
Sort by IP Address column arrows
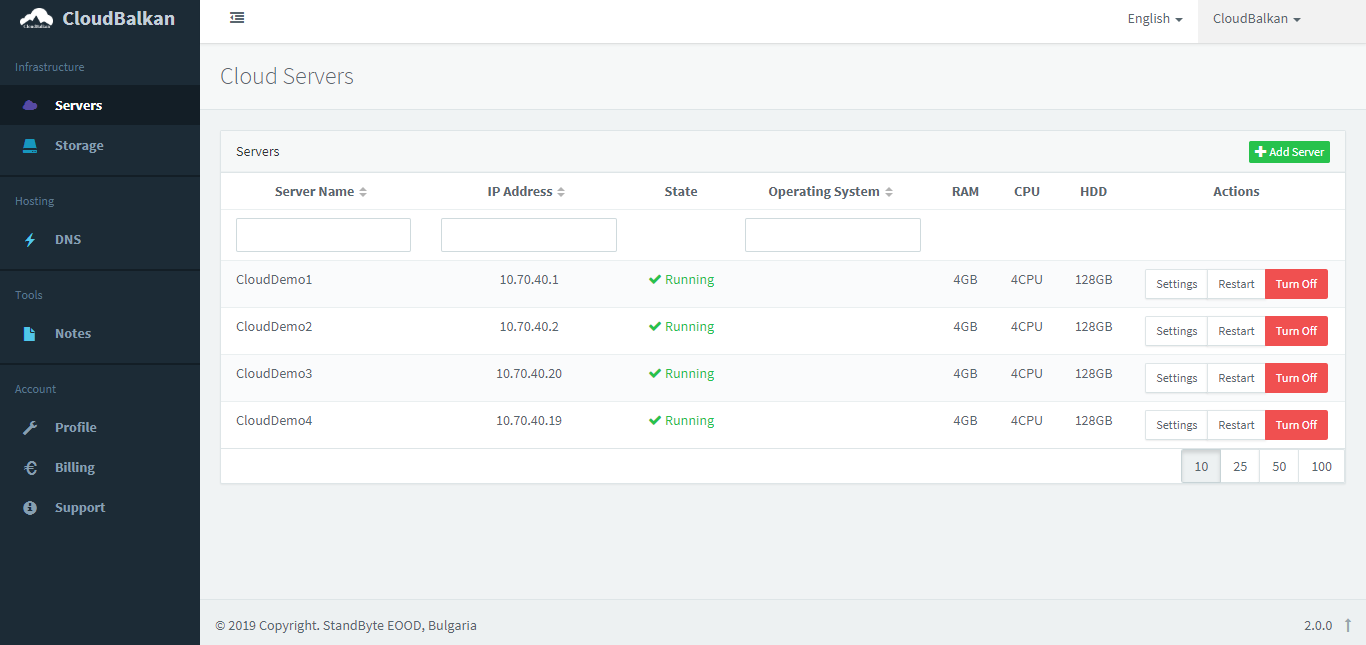pyautogui.click(x=561, y=192)
